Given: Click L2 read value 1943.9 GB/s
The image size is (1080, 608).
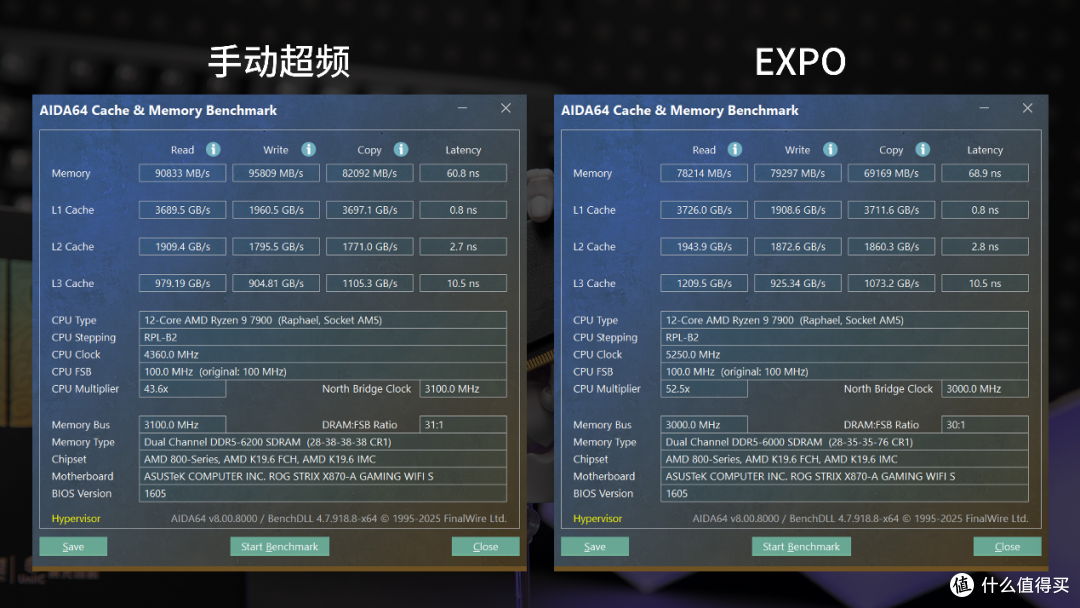Looking at the screenshot, I should [704, 246].
